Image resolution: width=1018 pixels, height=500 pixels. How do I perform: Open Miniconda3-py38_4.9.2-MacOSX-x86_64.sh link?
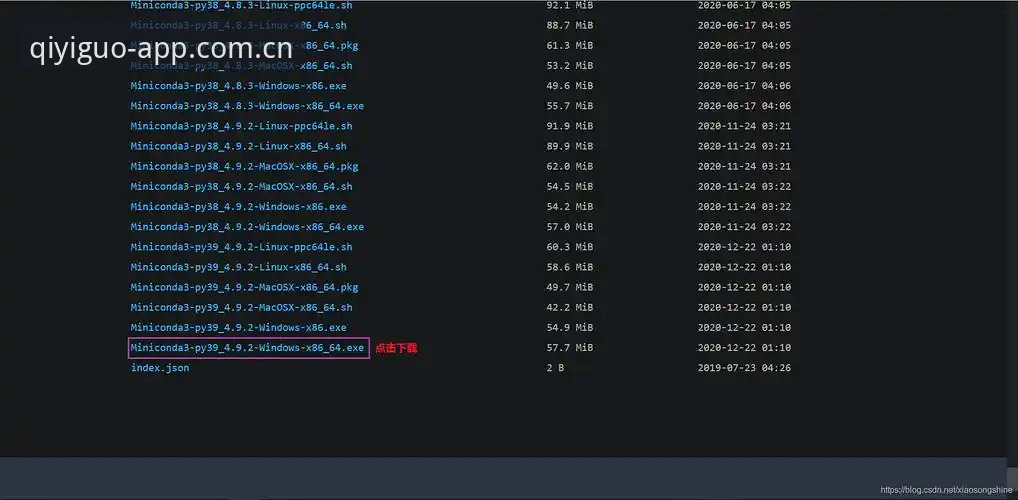coord(242,187)
